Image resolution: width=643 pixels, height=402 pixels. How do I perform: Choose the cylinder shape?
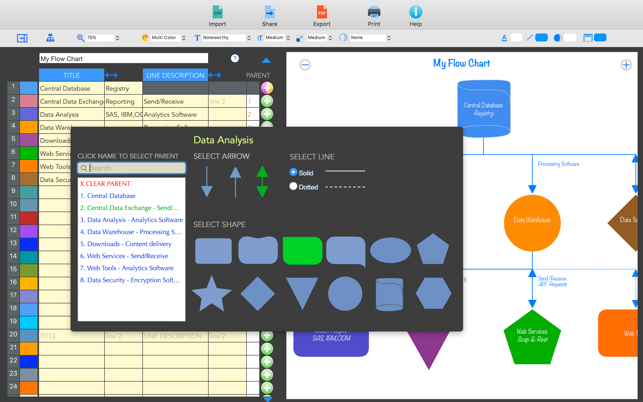[x=389, y=294]
